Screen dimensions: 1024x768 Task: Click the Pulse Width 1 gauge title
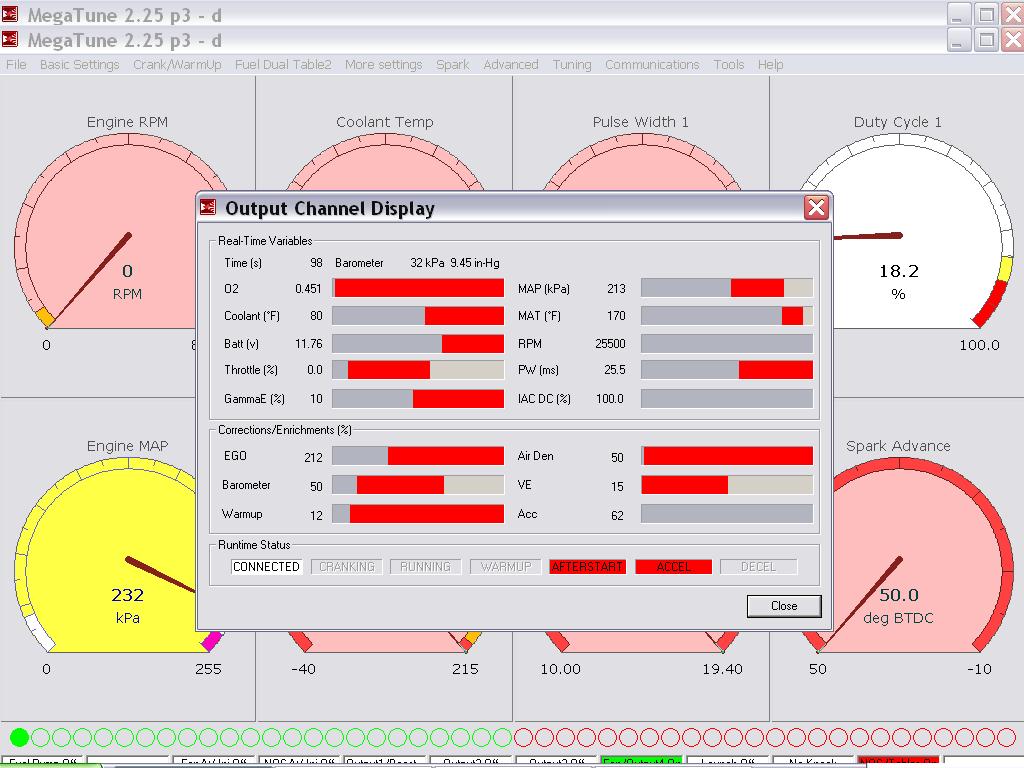click(x=641, y=122)
